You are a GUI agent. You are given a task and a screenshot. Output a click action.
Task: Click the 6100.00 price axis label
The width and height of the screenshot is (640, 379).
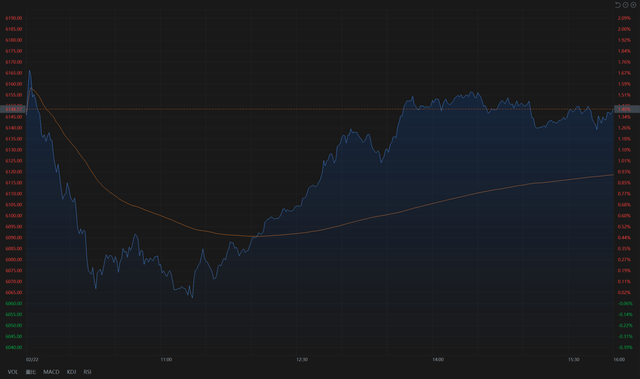coord(13,216)
